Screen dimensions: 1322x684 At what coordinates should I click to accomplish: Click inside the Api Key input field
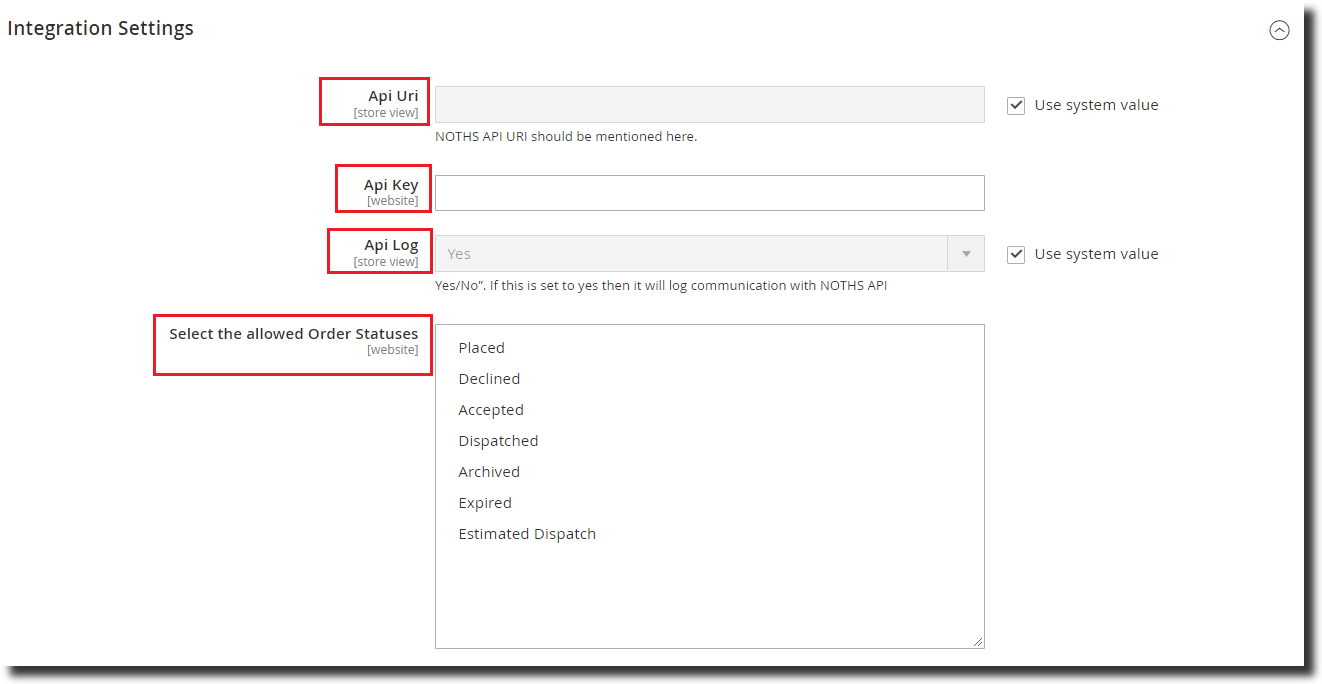click(710, 193)
